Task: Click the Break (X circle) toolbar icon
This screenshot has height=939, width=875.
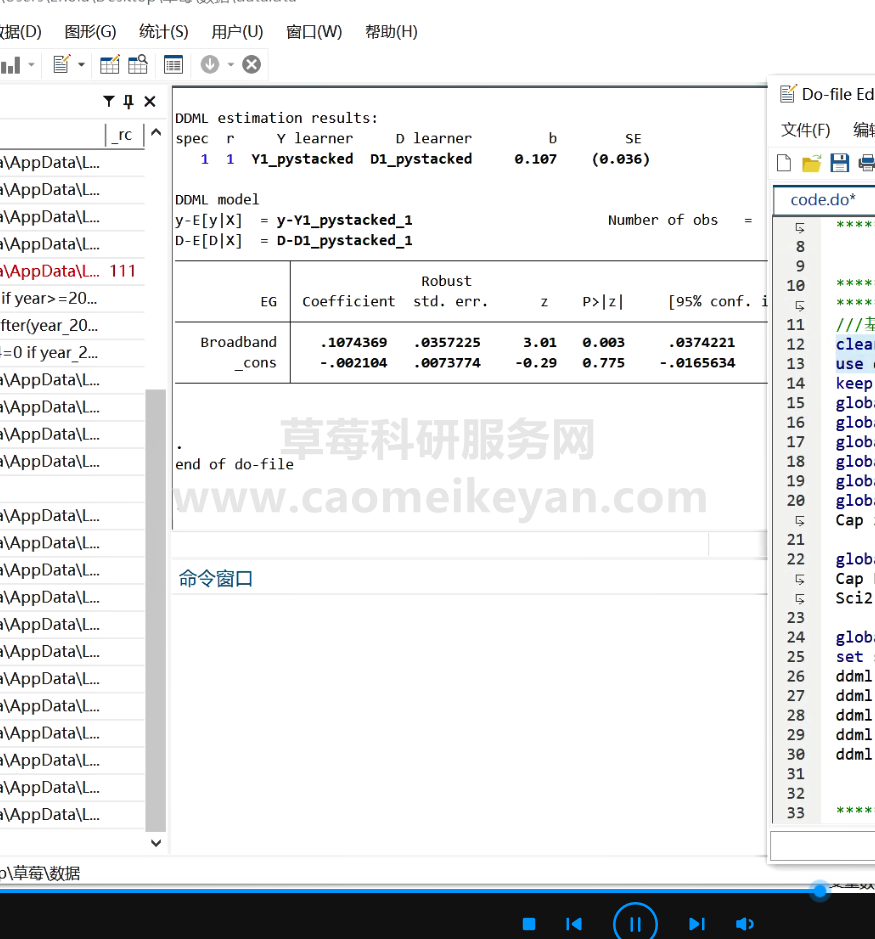Action: pos(252,64)
